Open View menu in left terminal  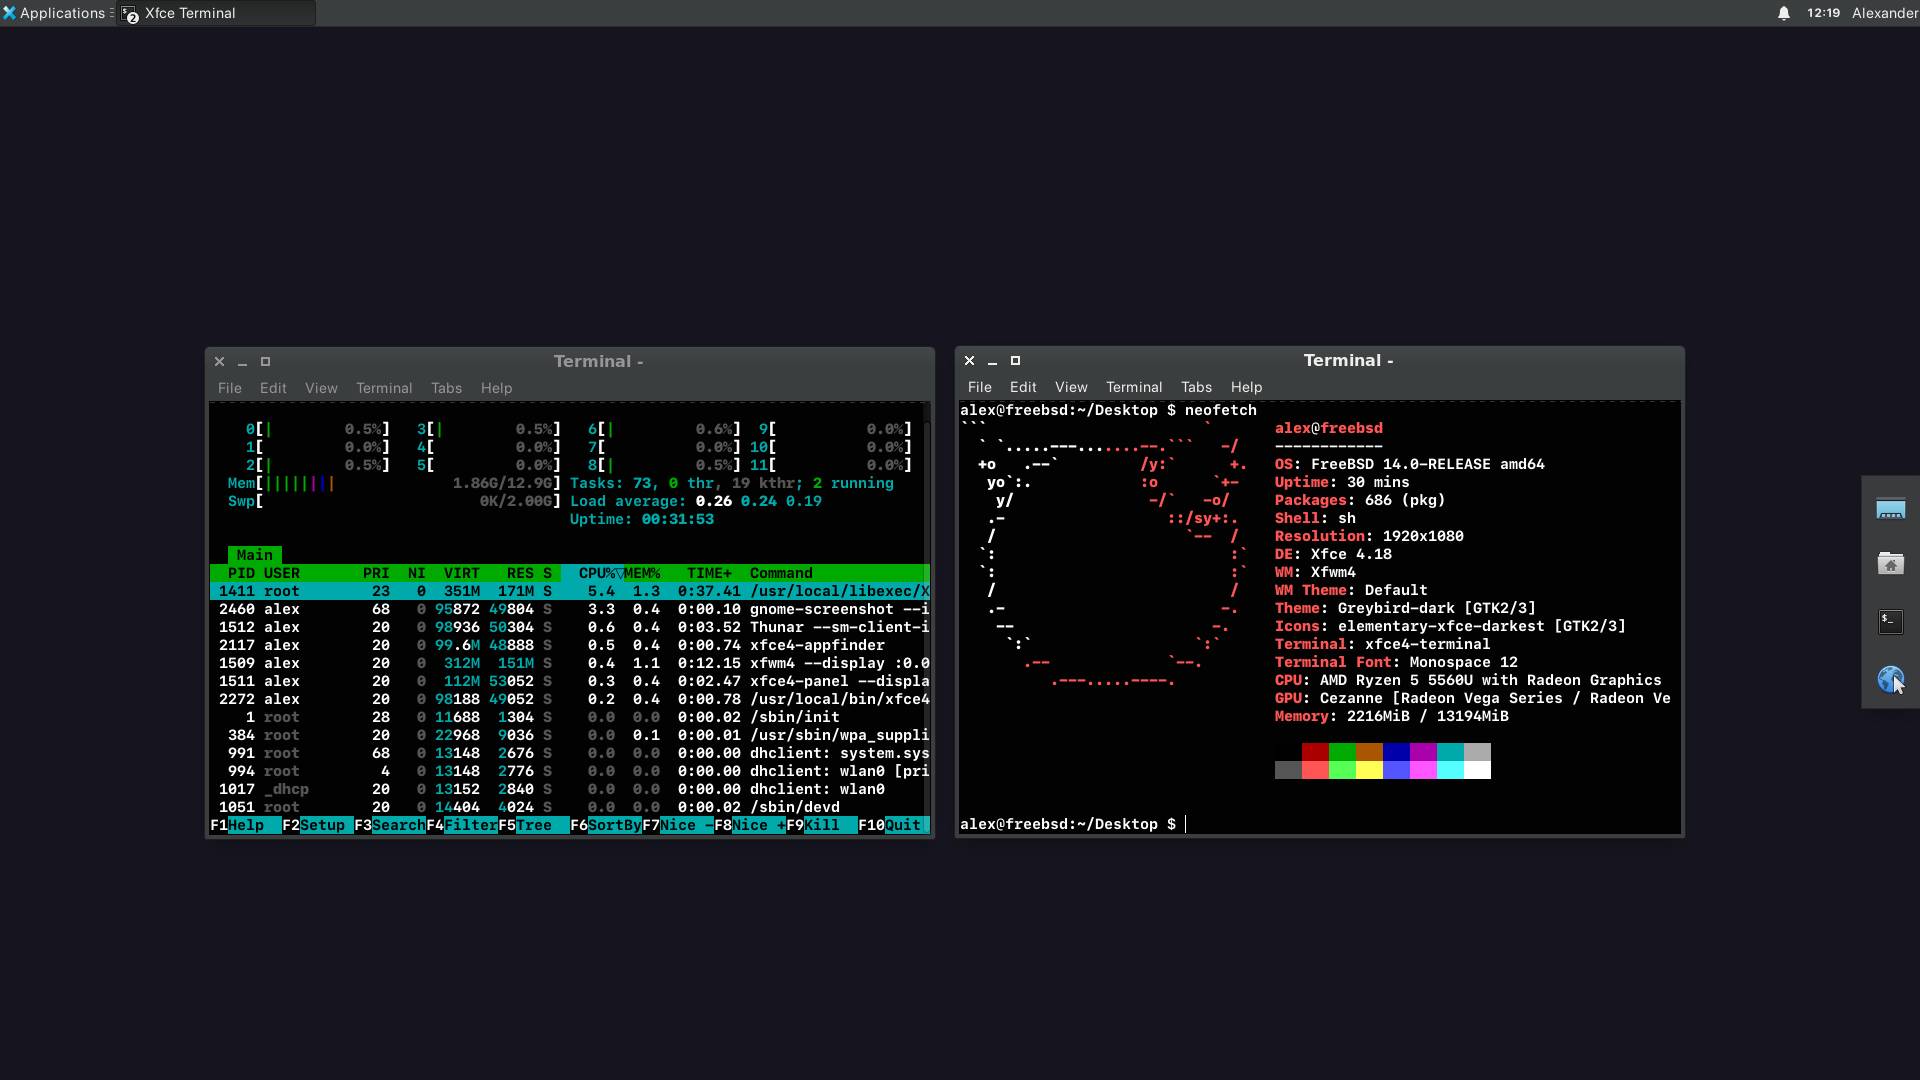pos(321,388)
